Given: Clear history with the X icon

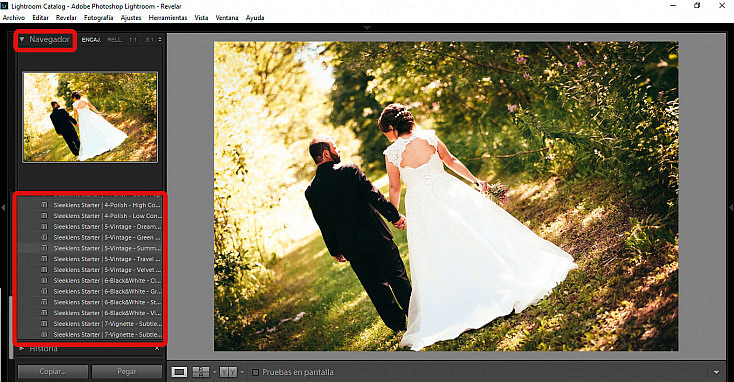Looking at the screenshot, I should [157, 349].
